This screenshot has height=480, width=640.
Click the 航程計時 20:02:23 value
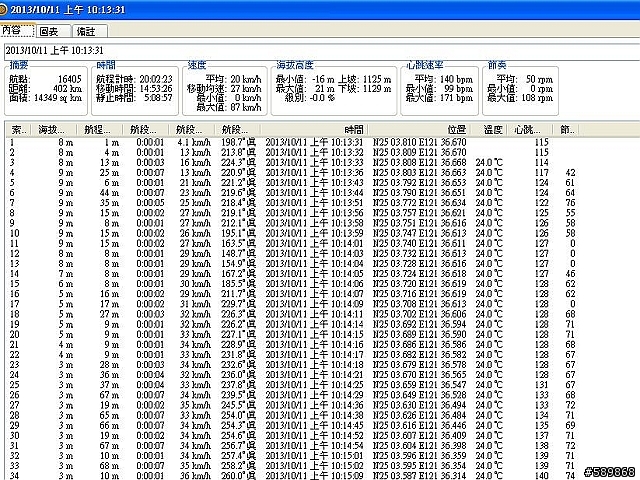click(x=156, y=79)
